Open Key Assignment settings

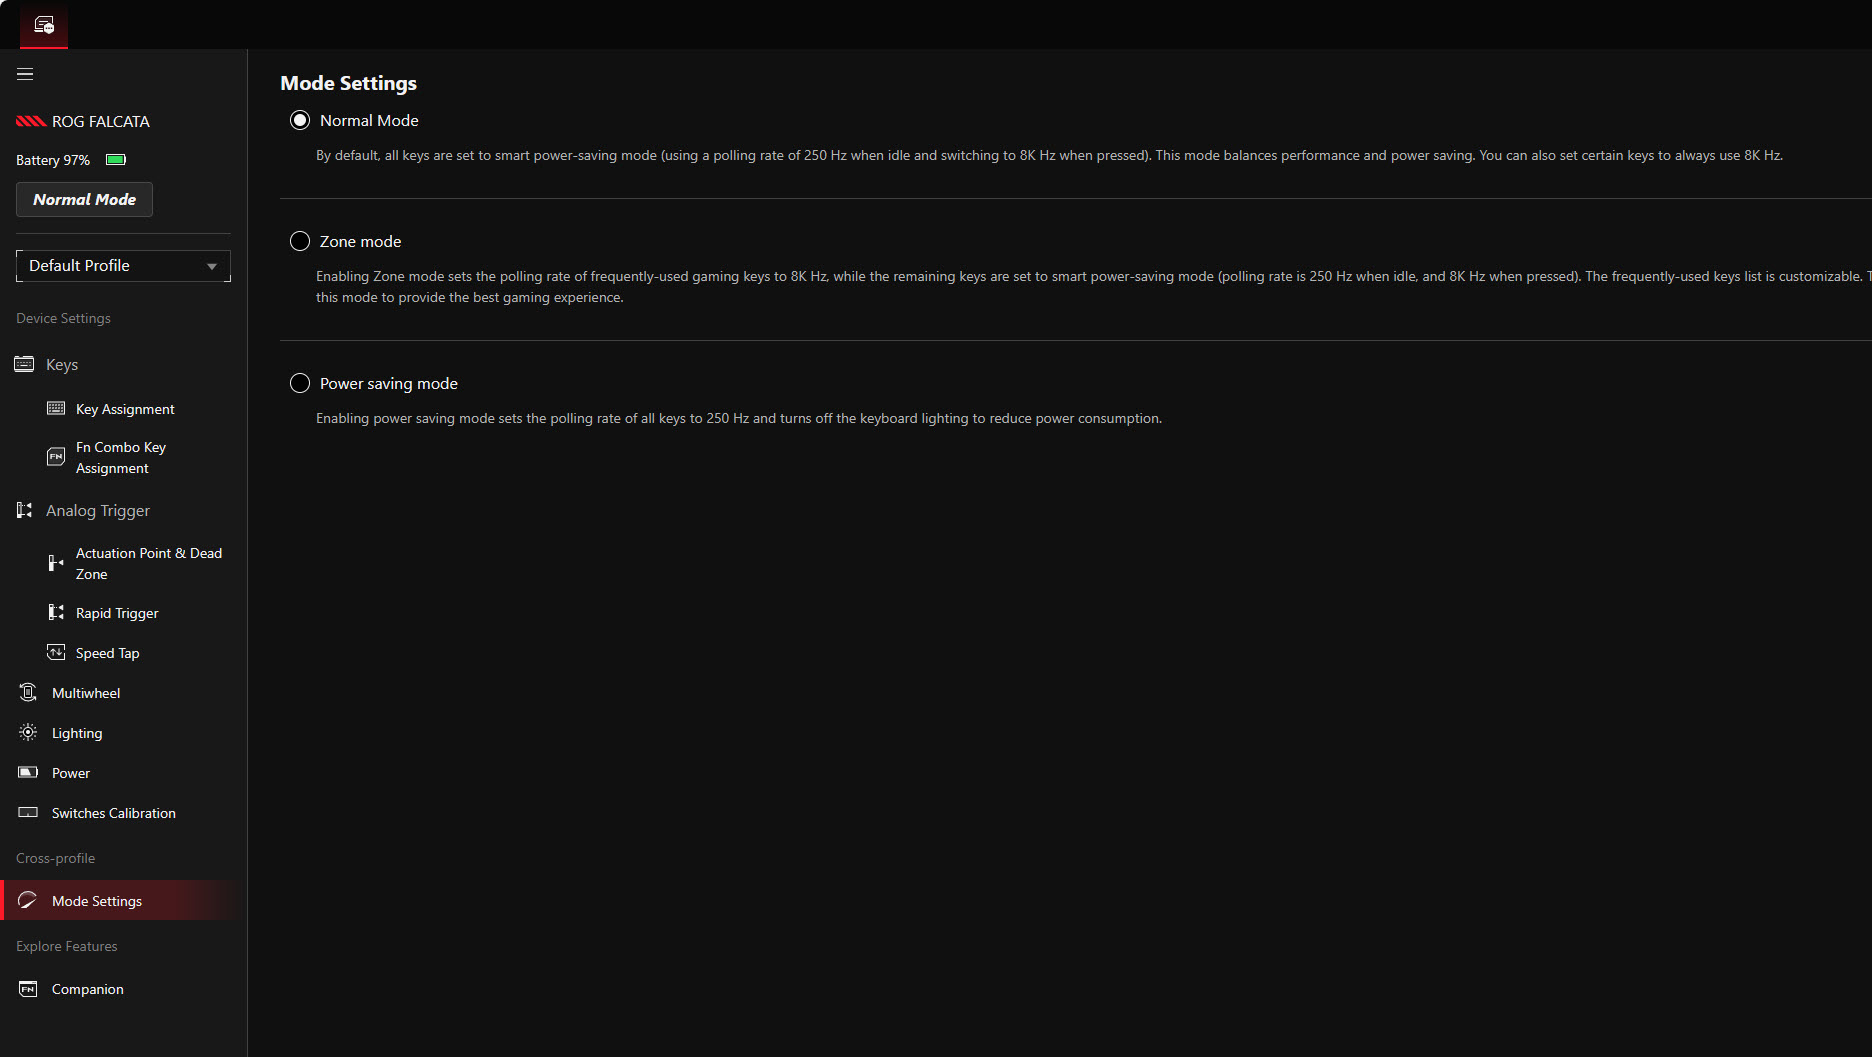click(125, 409)
